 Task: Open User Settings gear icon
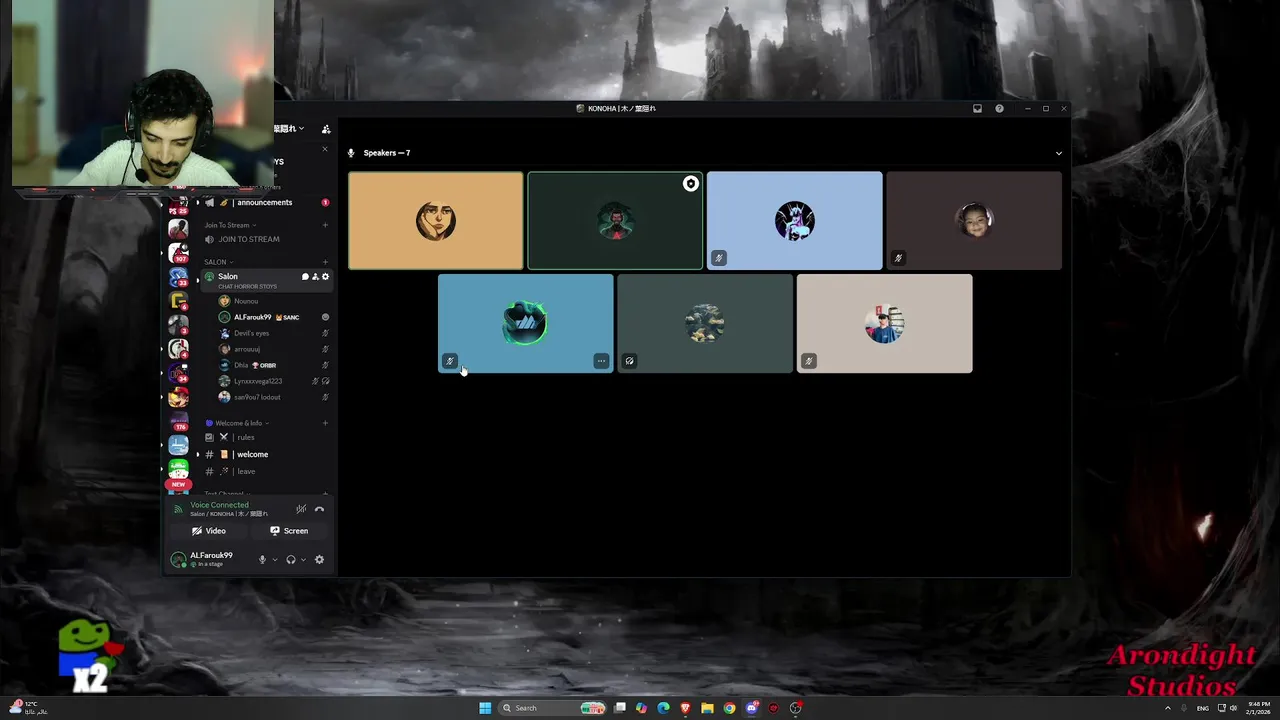coord(319,560)
